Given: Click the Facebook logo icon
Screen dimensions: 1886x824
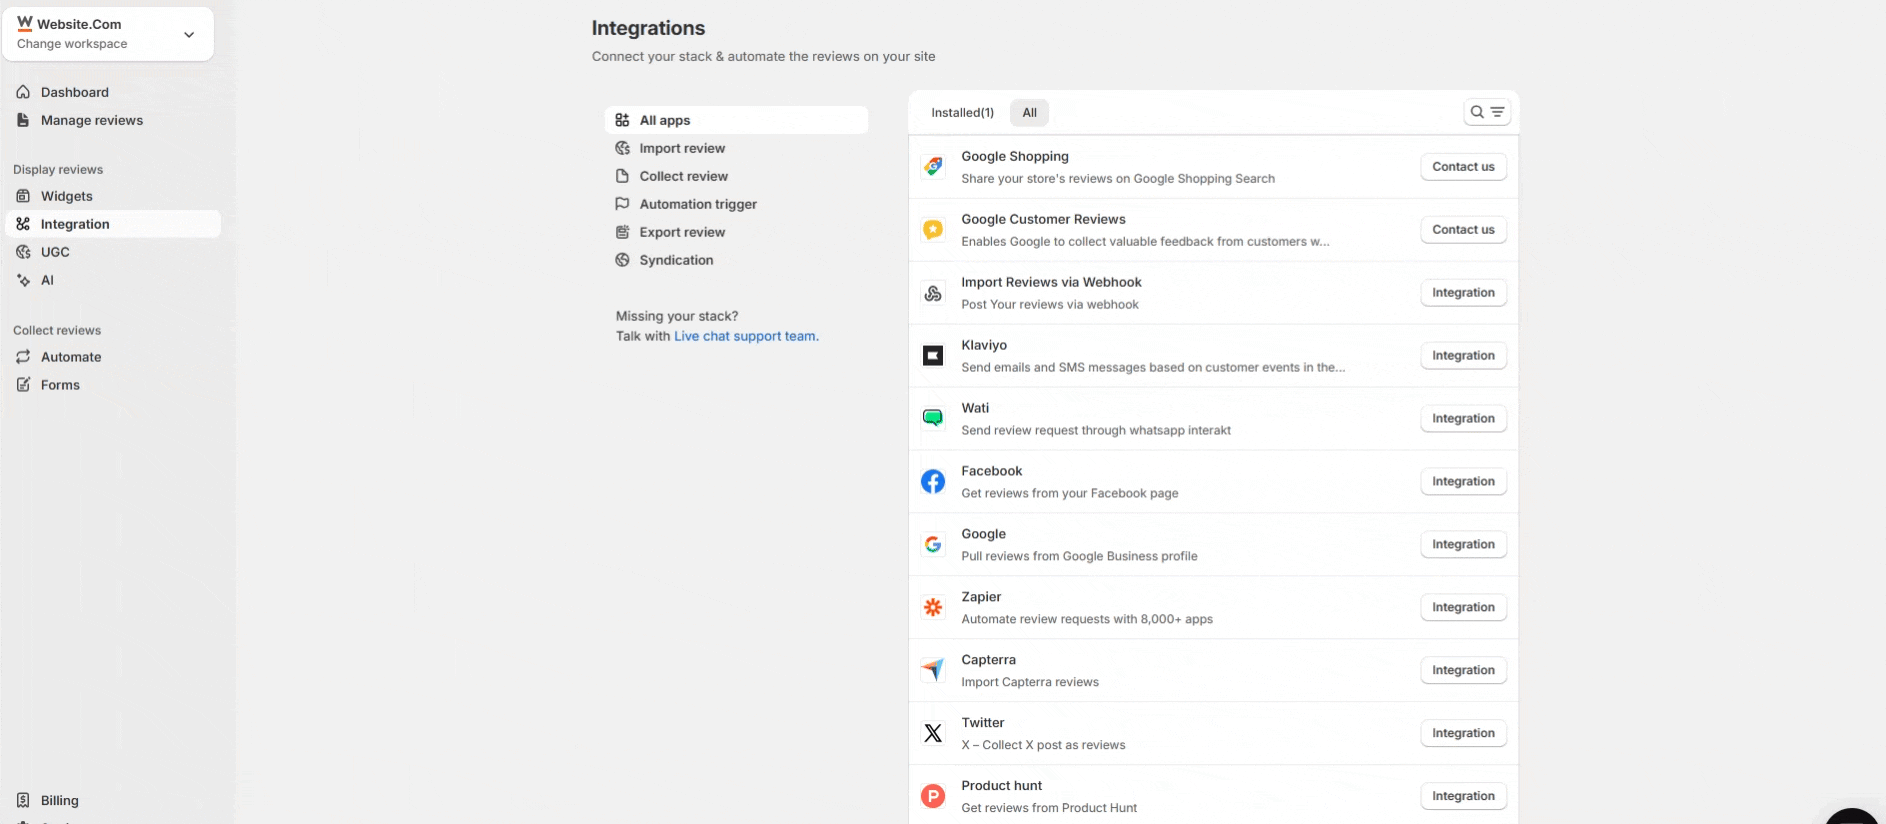Looking at the screenshot, I should pyautogui.click(x=933, y=482).
